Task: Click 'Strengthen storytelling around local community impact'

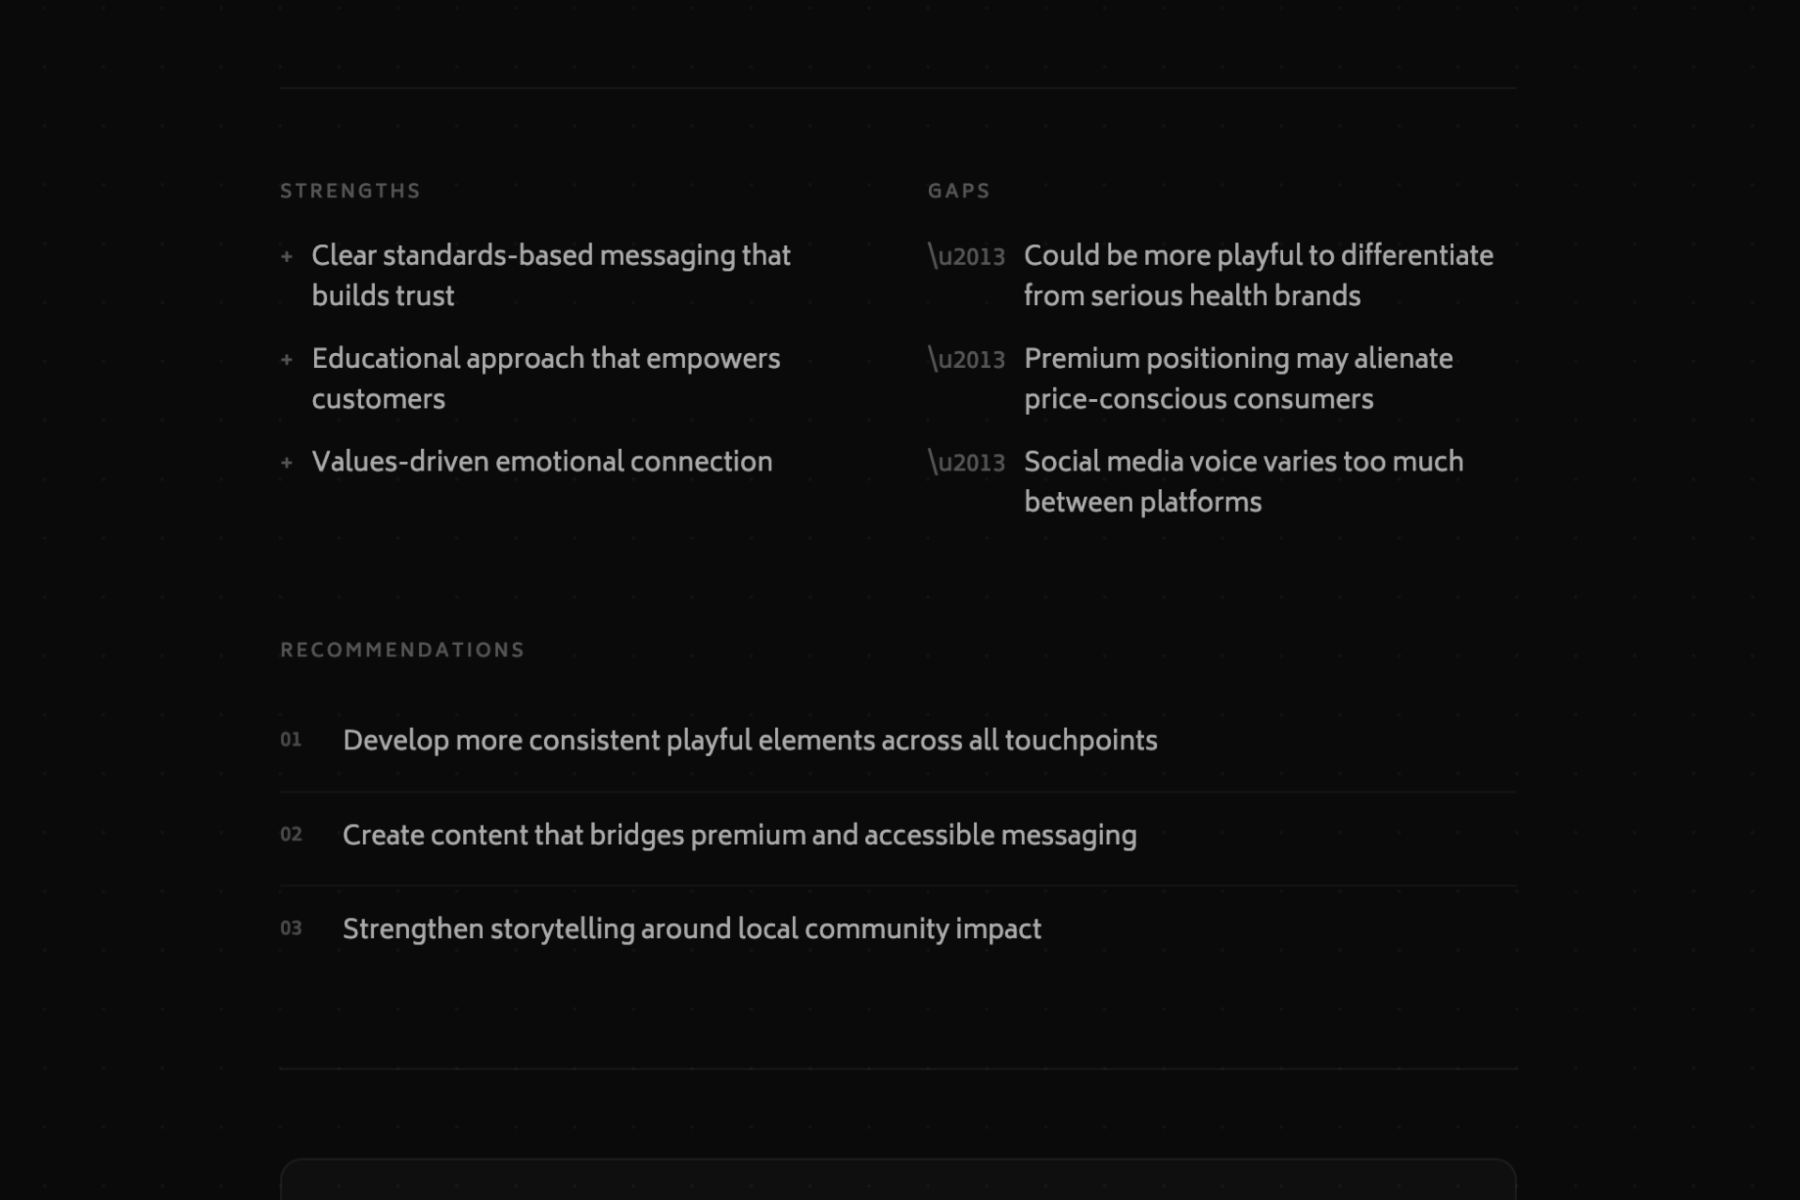Action: click(692, 929)
